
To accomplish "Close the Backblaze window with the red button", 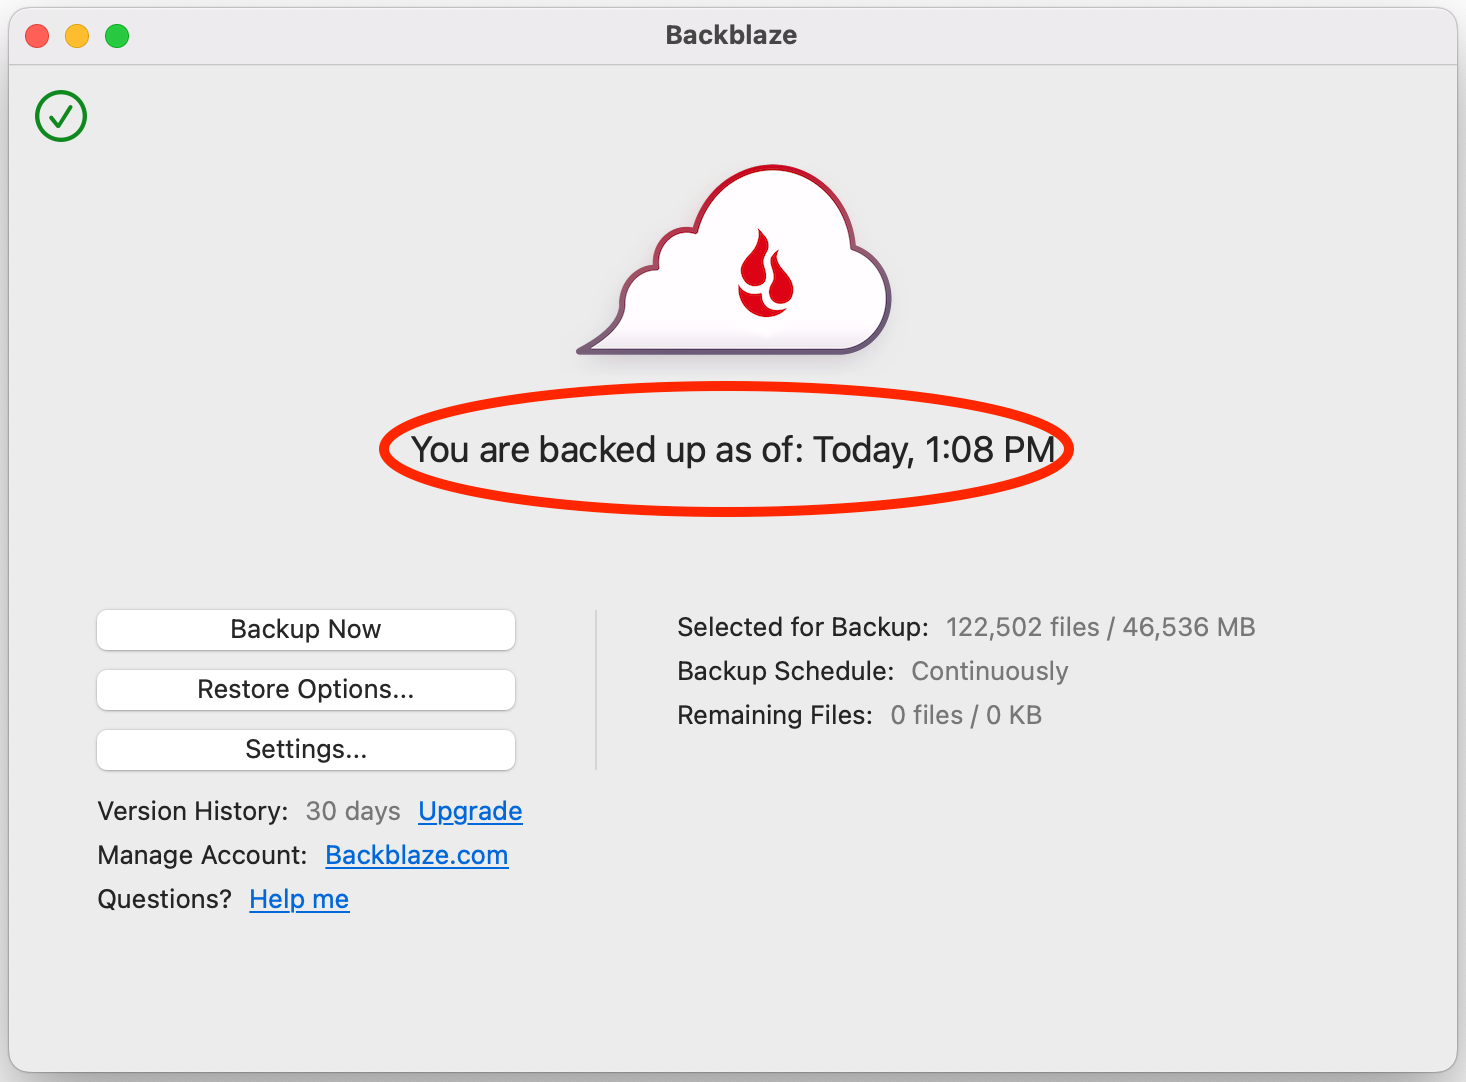I will 37,36.
